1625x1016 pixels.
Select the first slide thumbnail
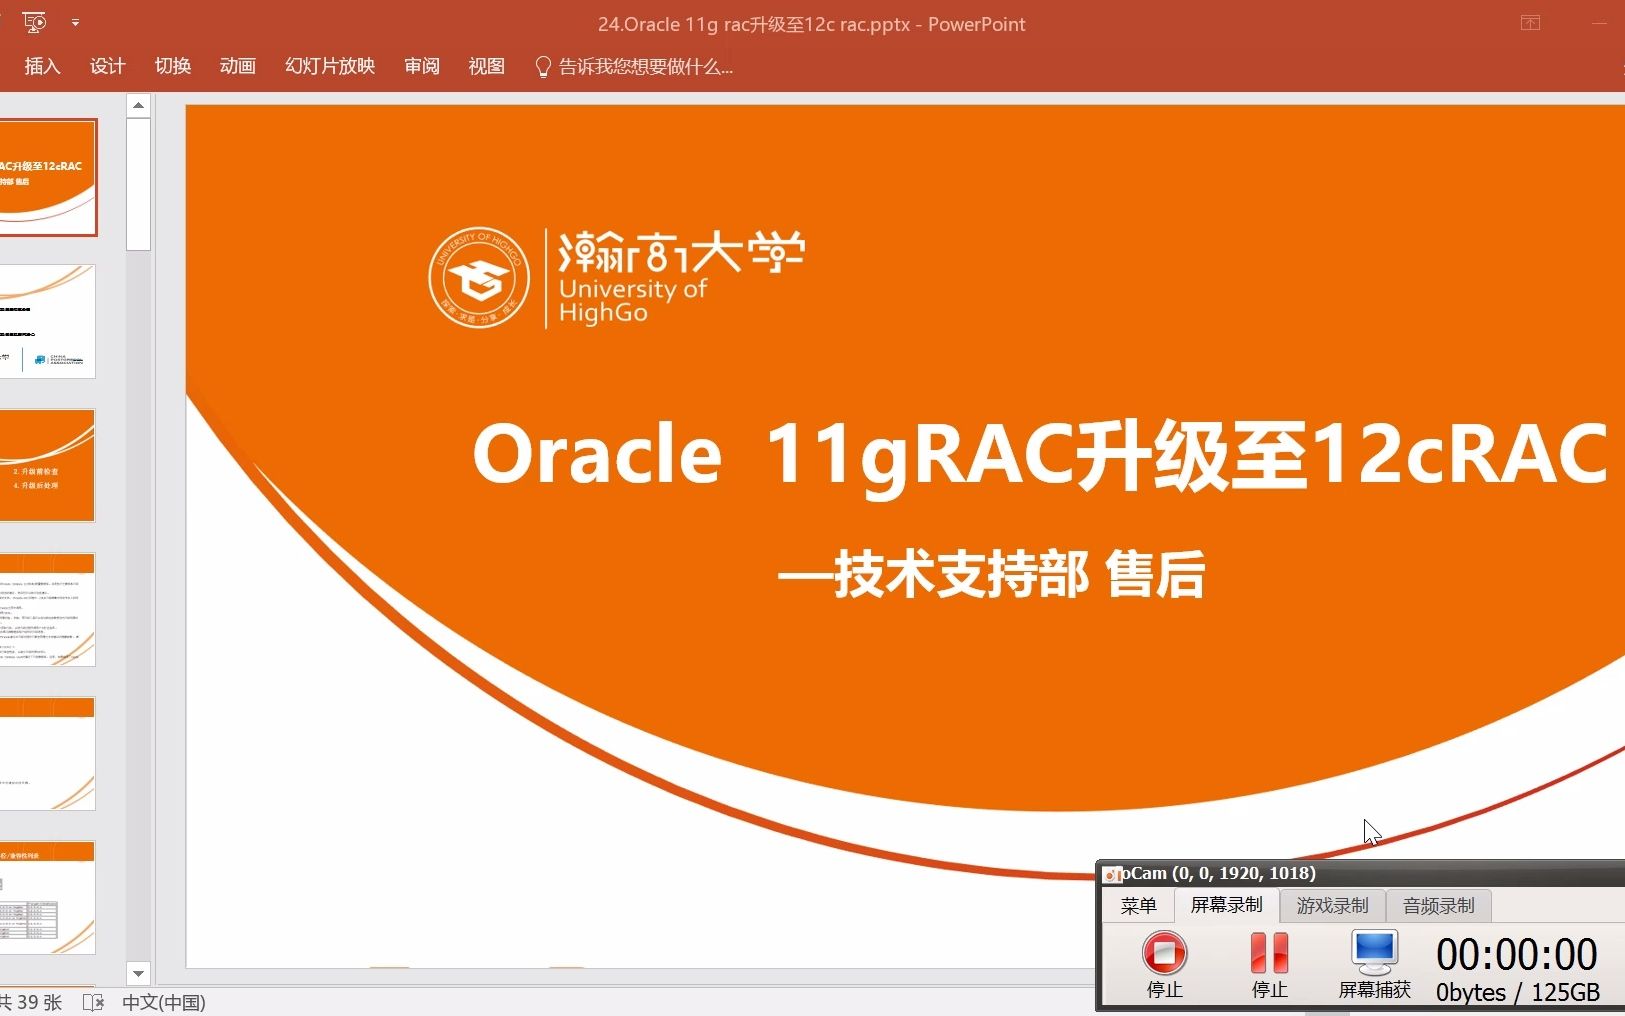48,178
